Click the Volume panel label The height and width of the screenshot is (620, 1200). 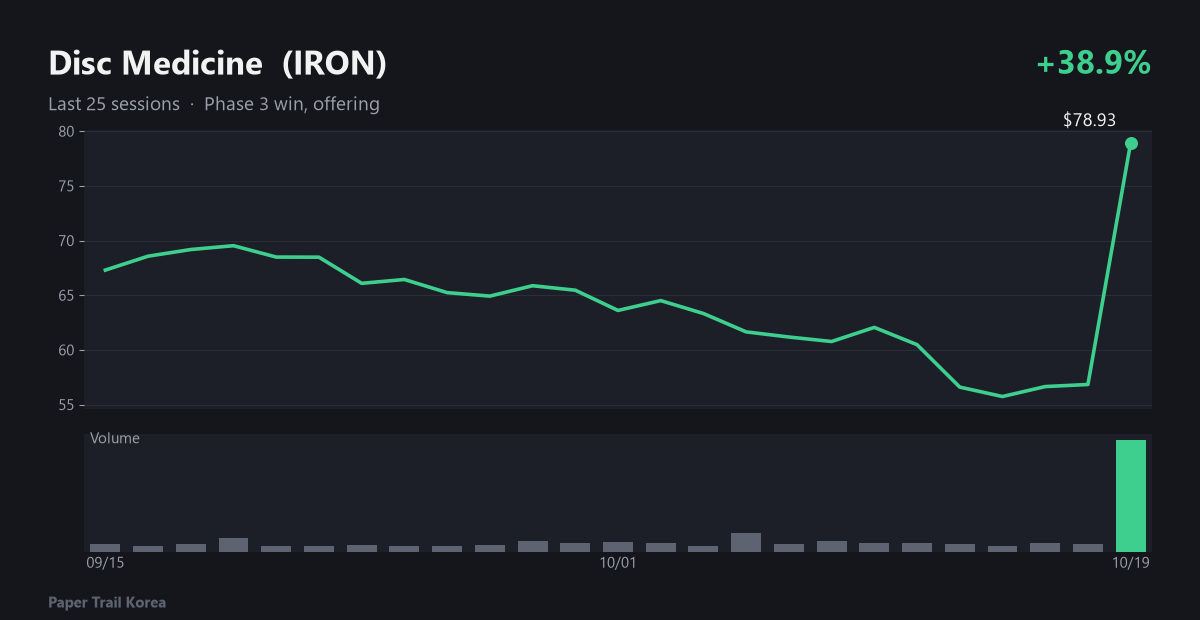tap(115, 438)
